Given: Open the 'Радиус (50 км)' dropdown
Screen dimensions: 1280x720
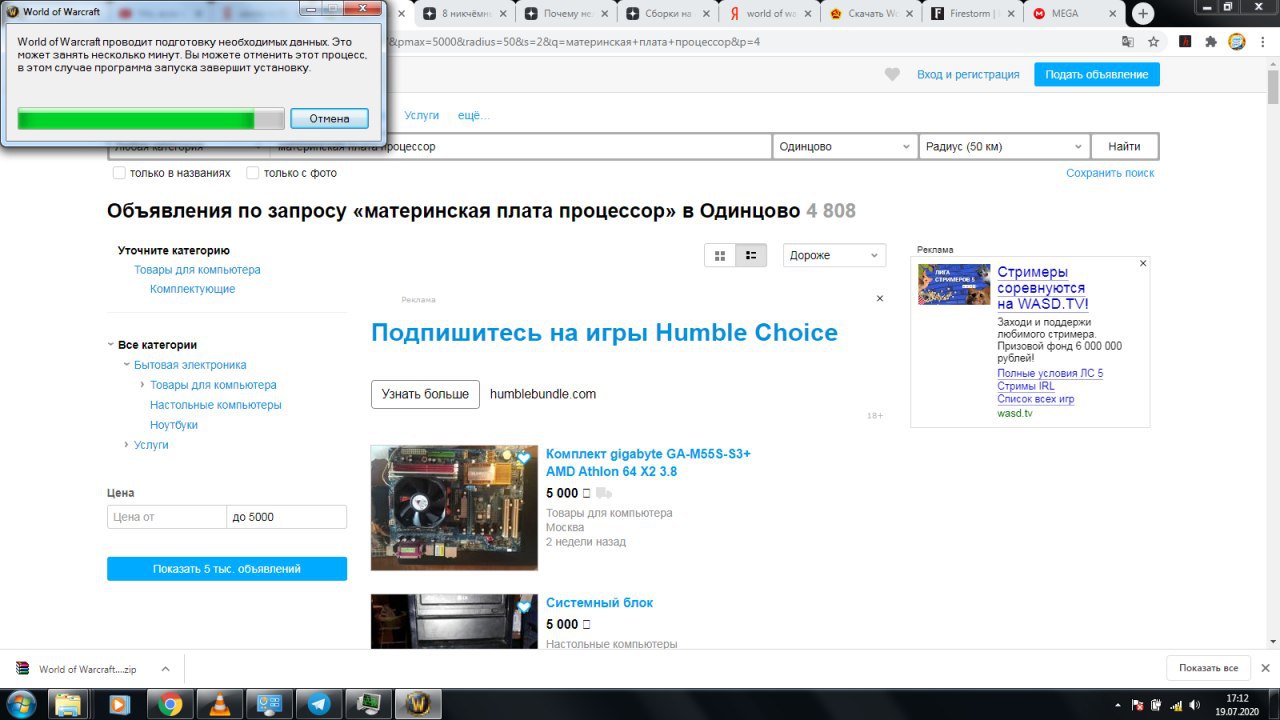Looking at the screenshot, I should [x=1005, y=146].
